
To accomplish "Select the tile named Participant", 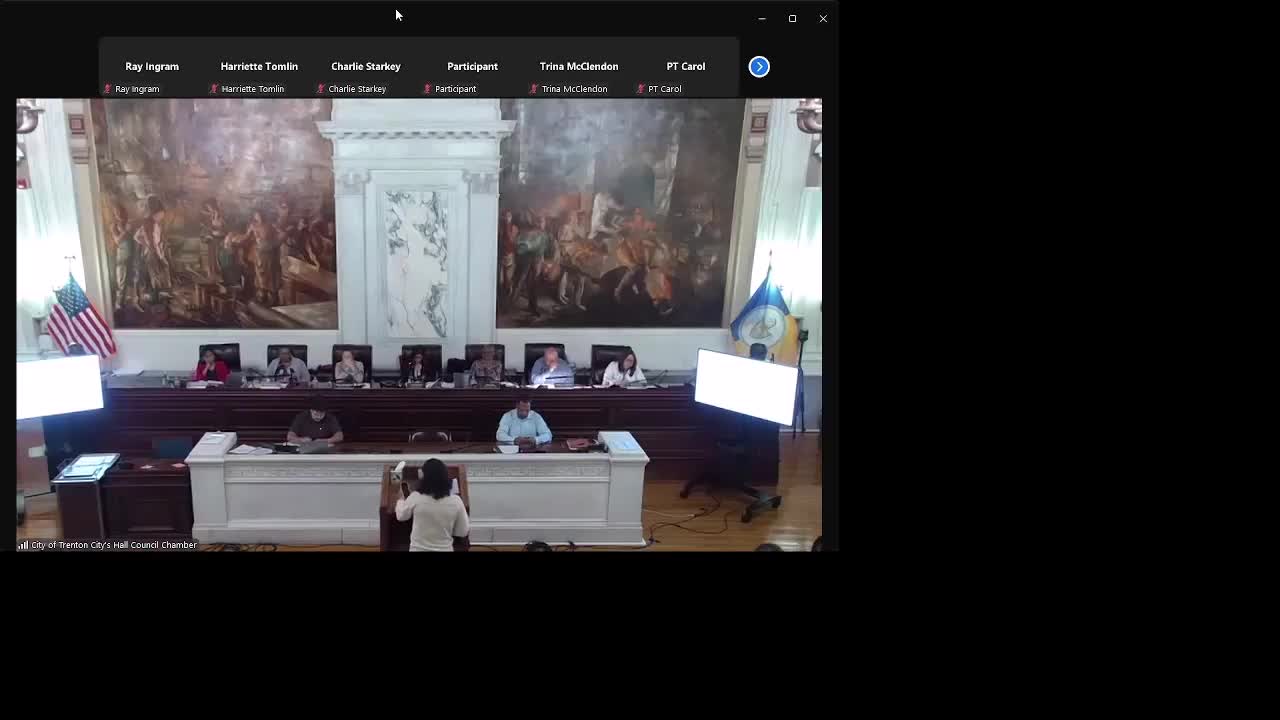I will click(472, 66).
